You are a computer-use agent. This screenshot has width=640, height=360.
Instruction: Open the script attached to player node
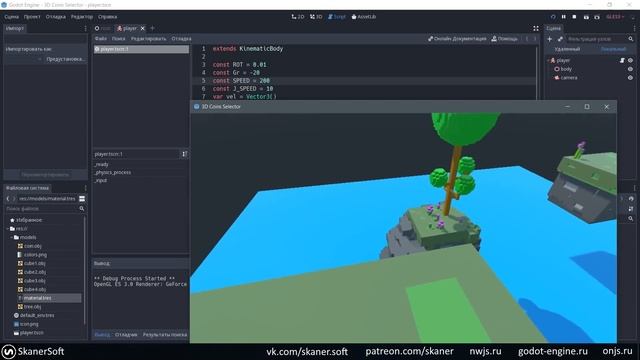622,60
